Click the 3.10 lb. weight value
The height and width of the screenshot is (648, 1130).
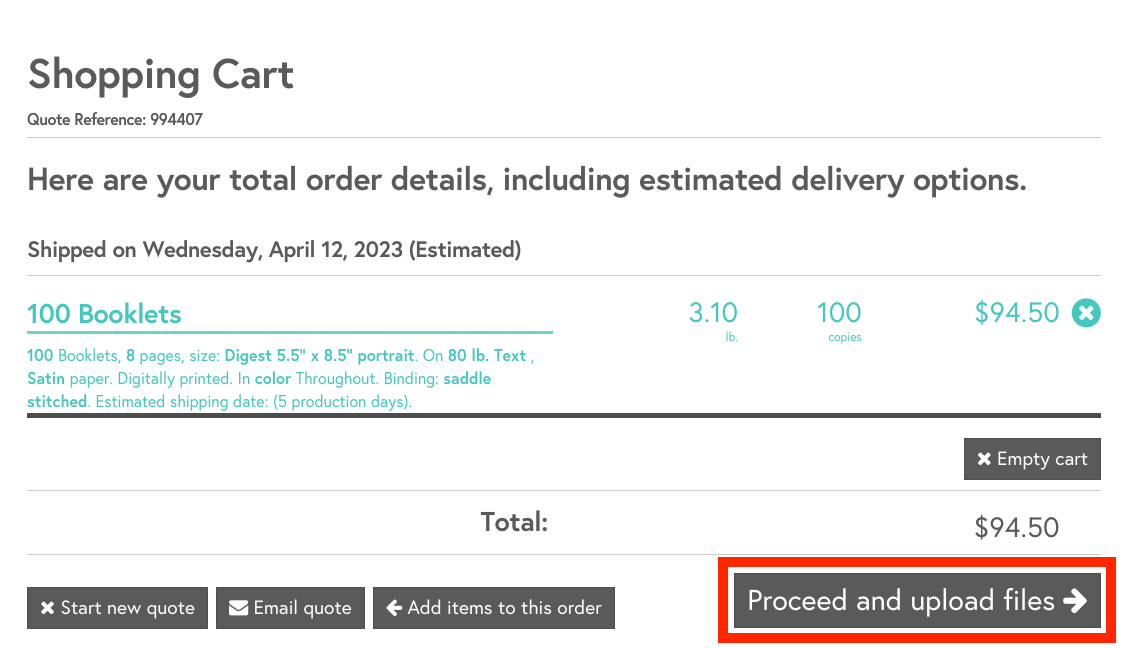point(713,313)
